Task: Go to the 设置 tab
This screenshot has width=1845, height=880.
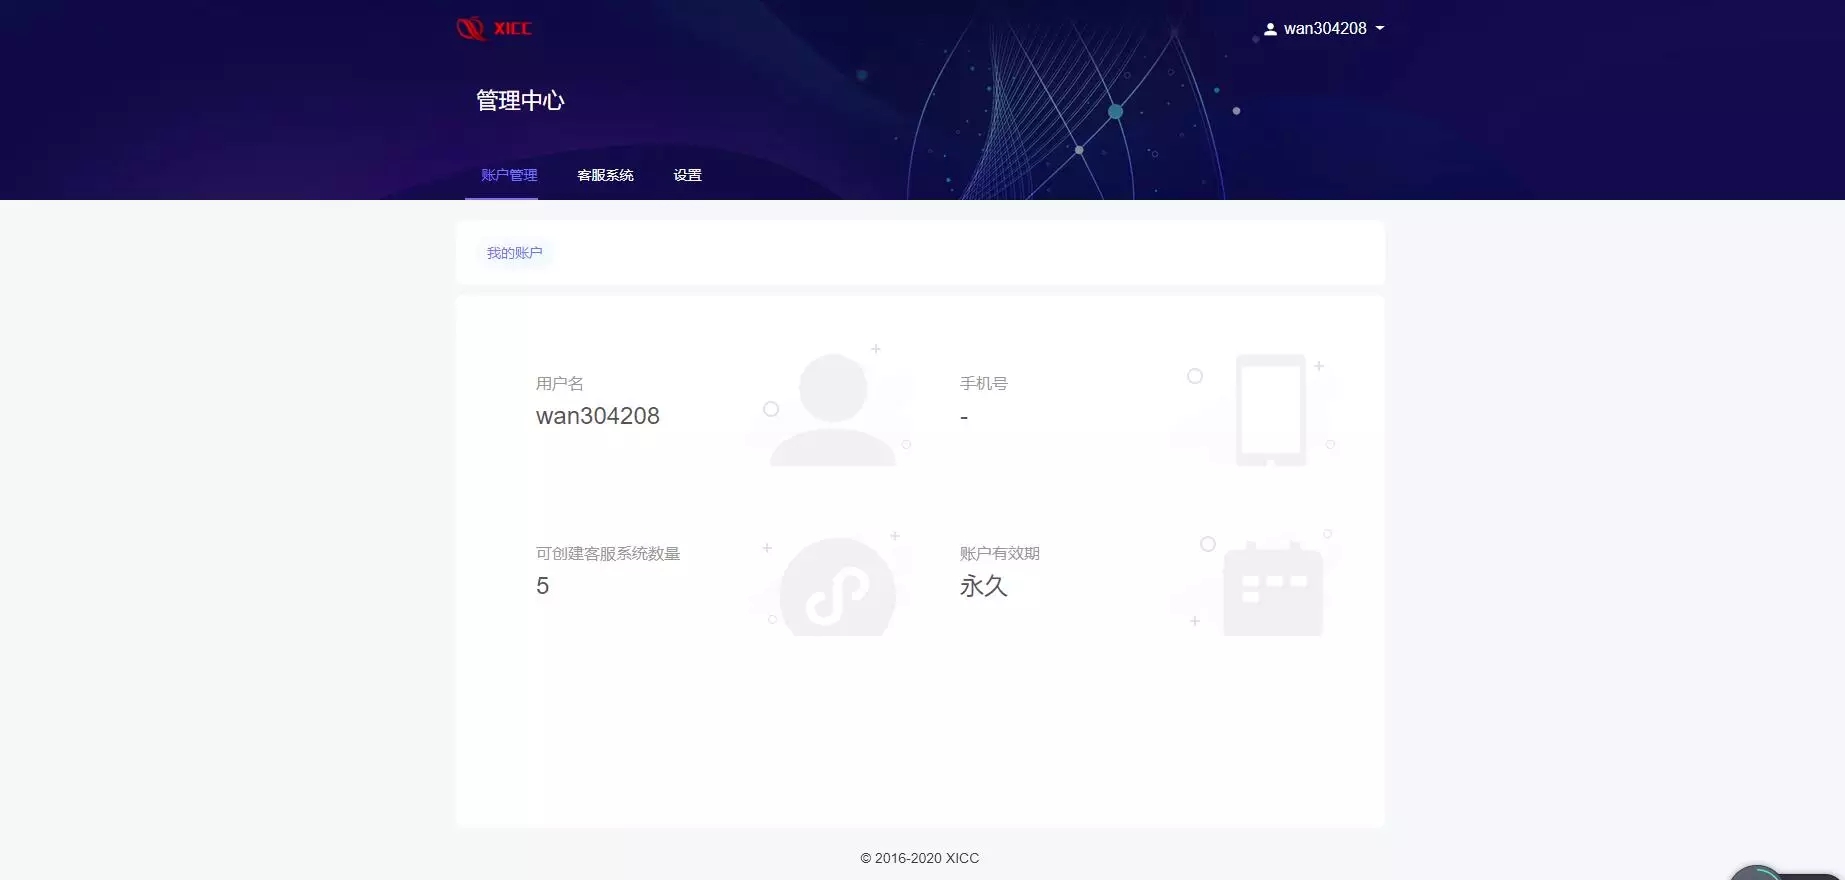Action: pos(687,175)
